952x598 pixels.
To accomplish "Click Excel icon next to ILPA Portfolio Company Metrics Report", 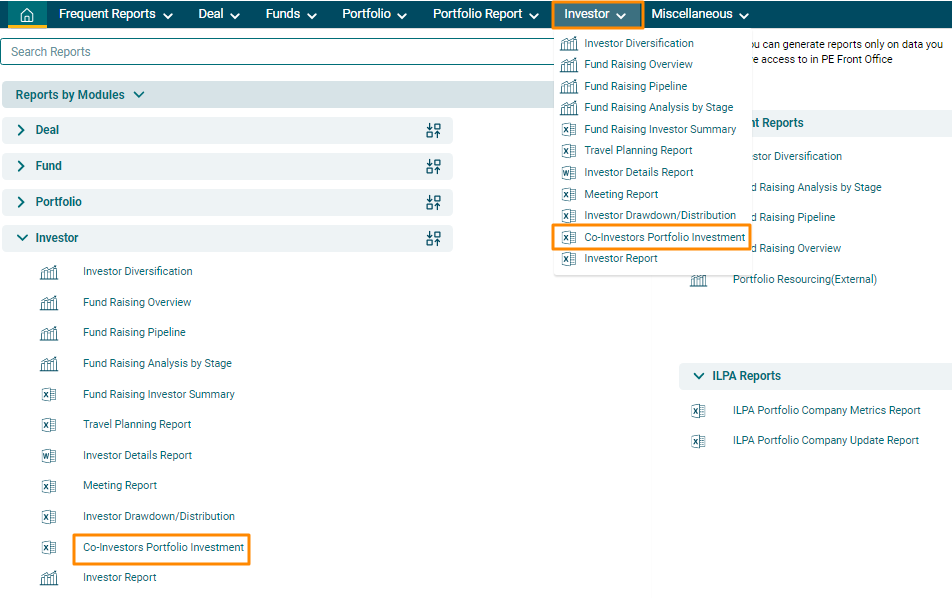I will tap(698, 411).
